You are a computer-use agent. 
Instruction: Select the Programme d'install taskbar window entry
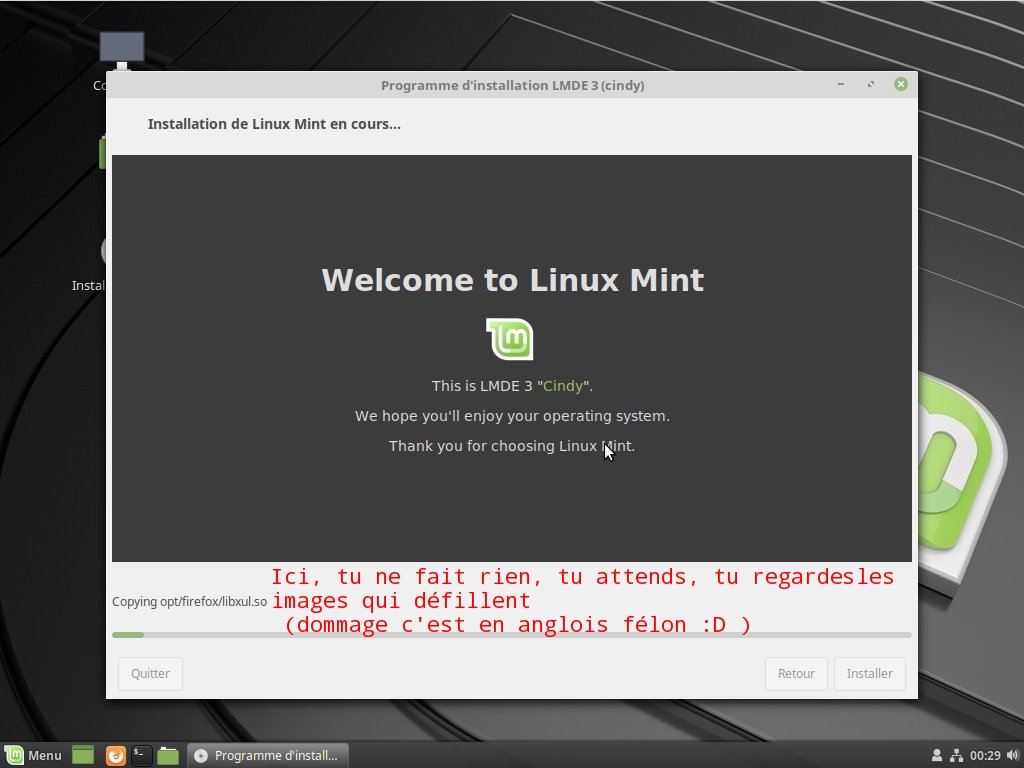pos(267,755)
